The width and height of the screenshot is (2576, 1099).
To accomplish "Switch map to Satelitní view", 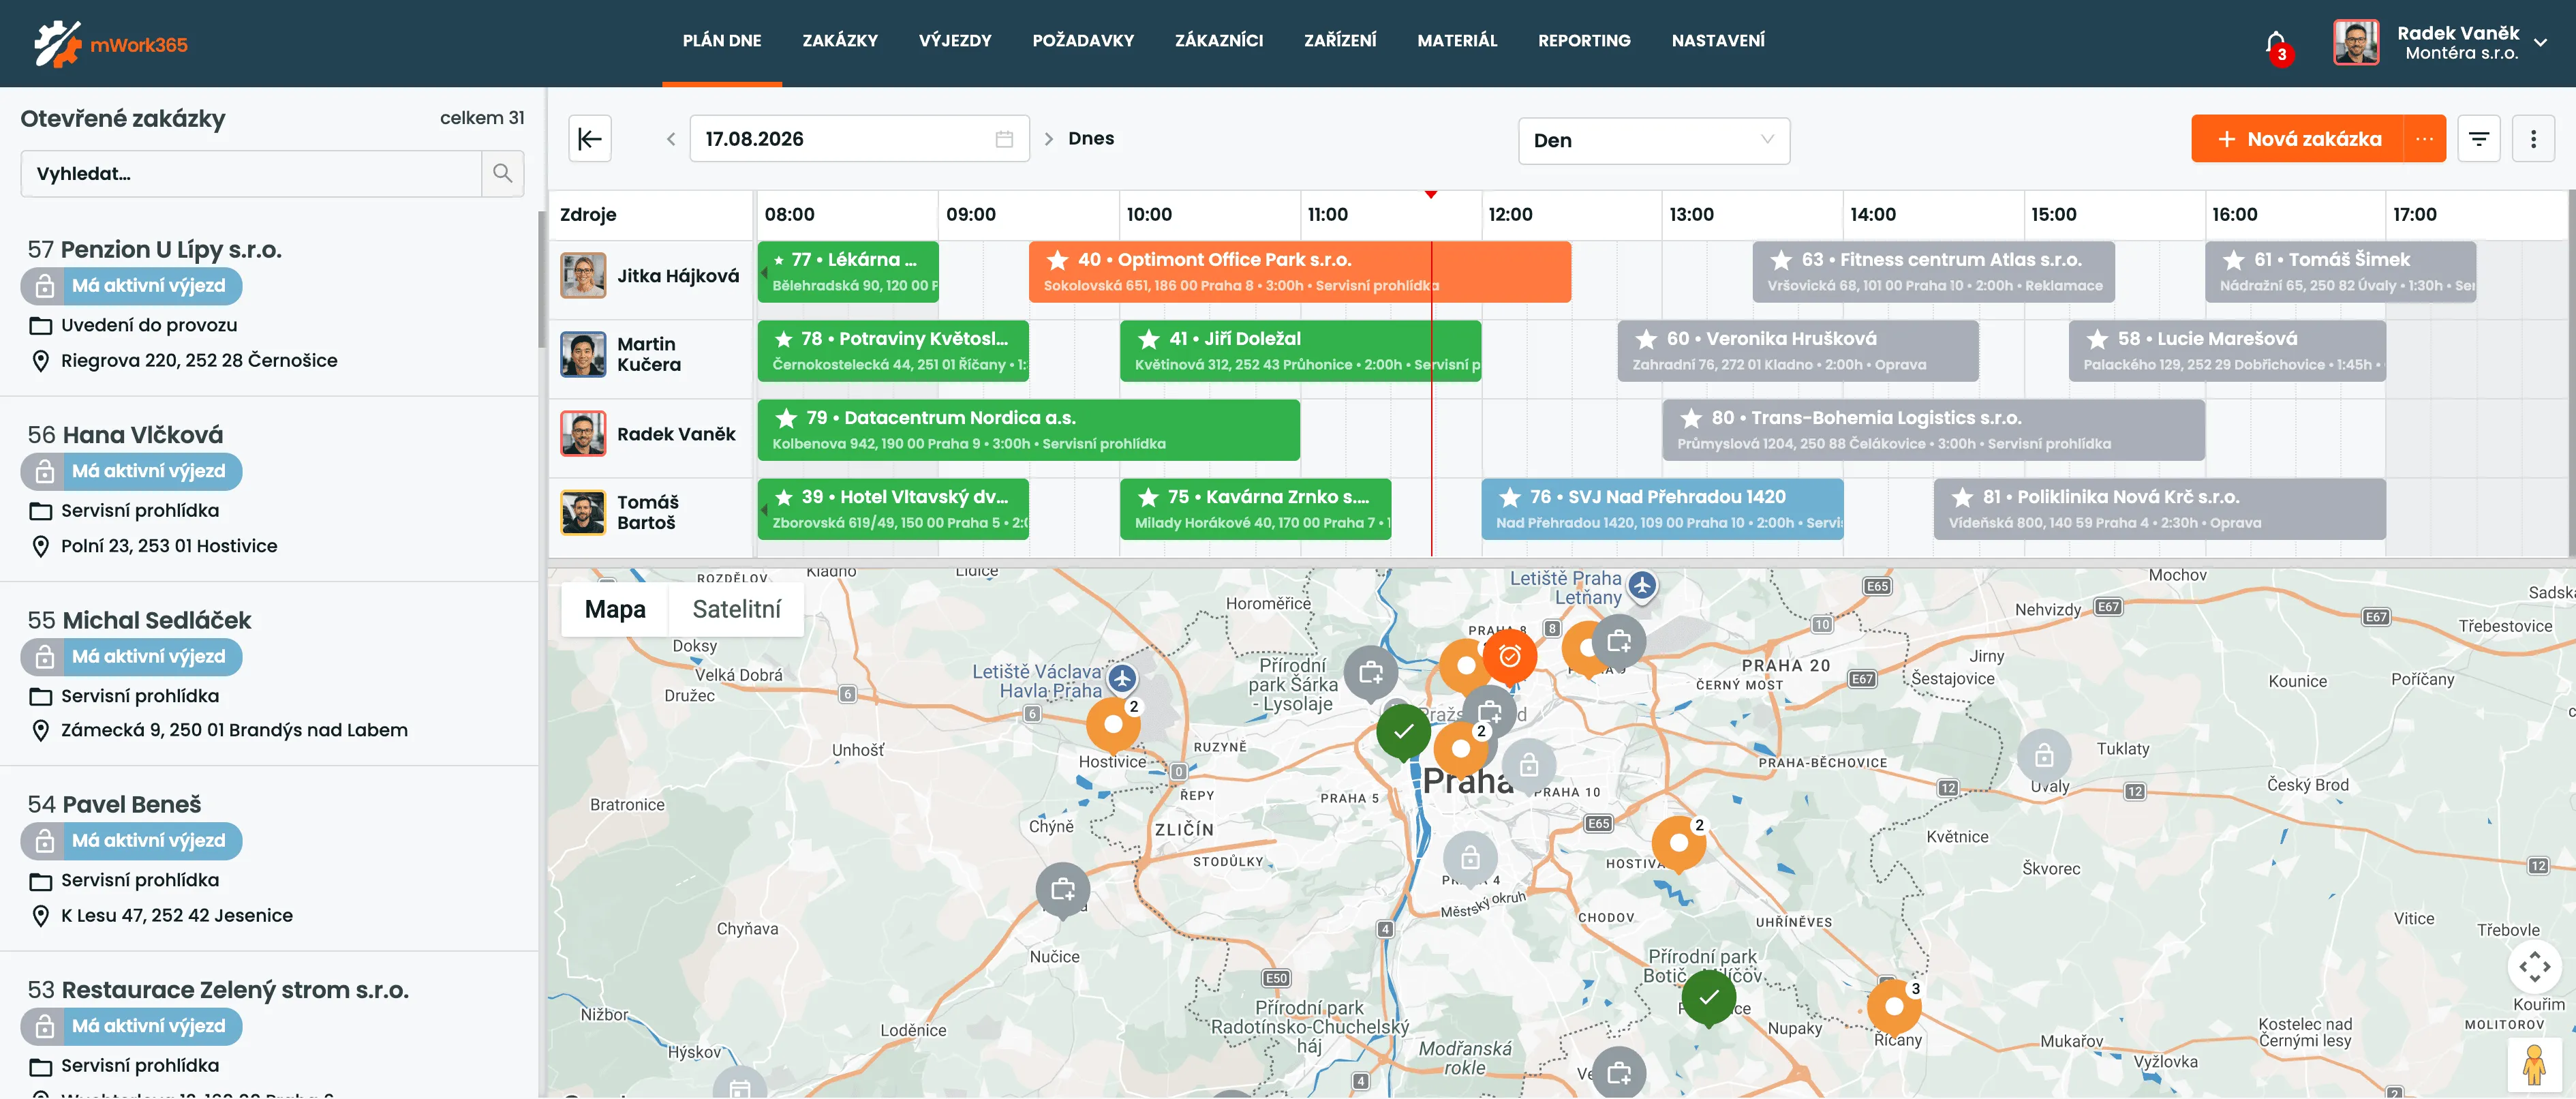I will click(736, 609).
